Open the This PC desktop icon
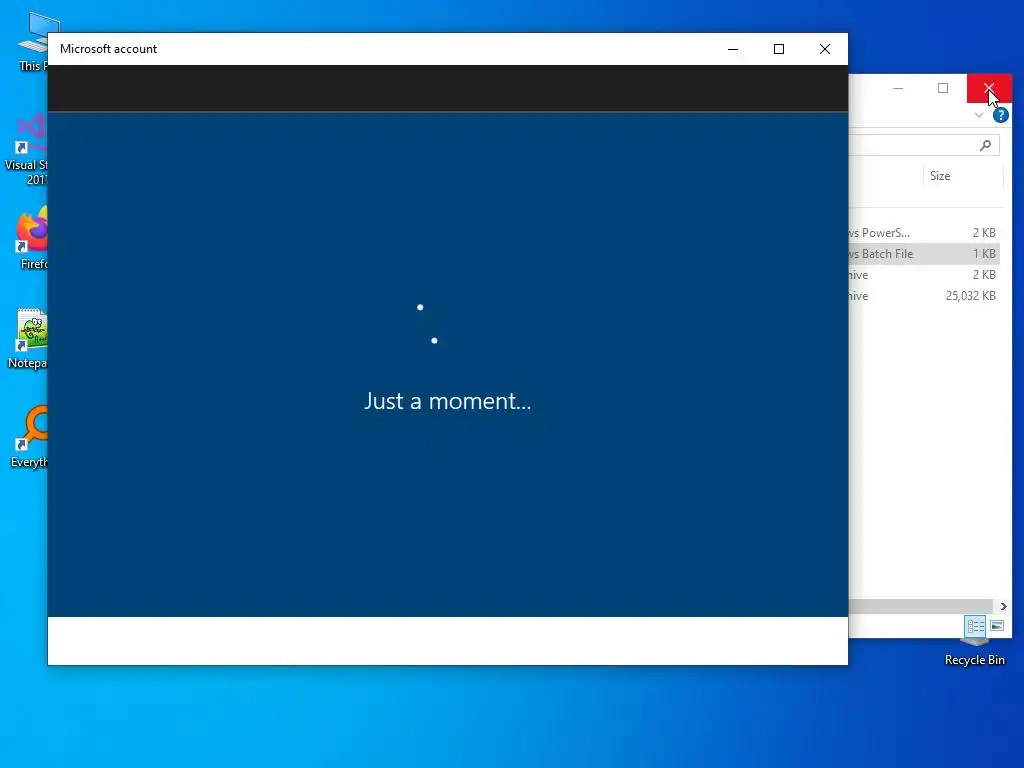 (34, 40)
